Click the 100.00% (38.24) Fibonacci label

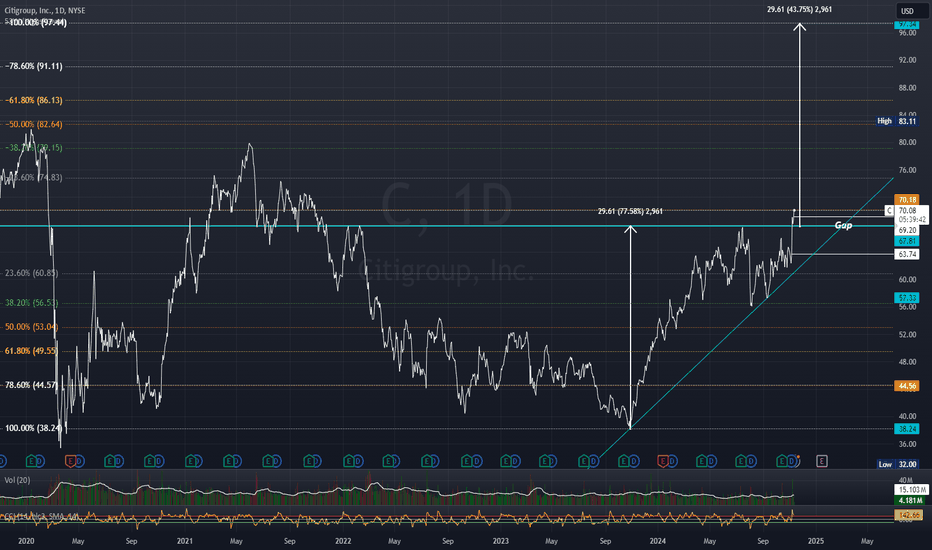pos(34,428)
